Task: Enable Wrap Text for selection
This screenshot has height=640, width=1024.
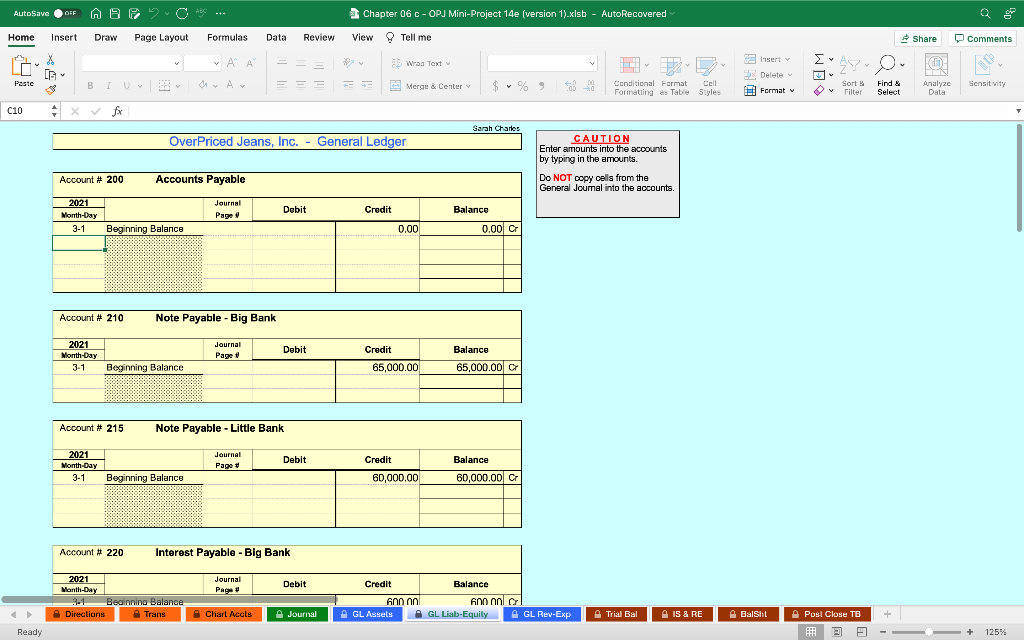Action: (x=418, y=61)
